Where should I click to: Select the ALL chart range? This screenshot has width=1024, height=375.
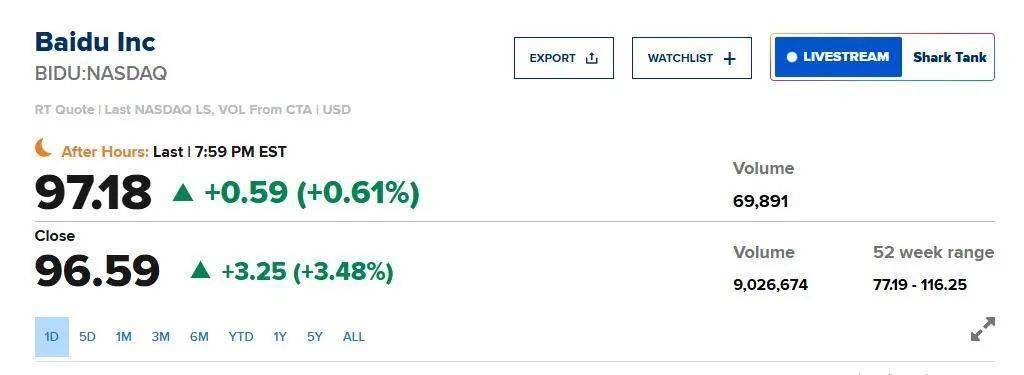coord(353,337)
